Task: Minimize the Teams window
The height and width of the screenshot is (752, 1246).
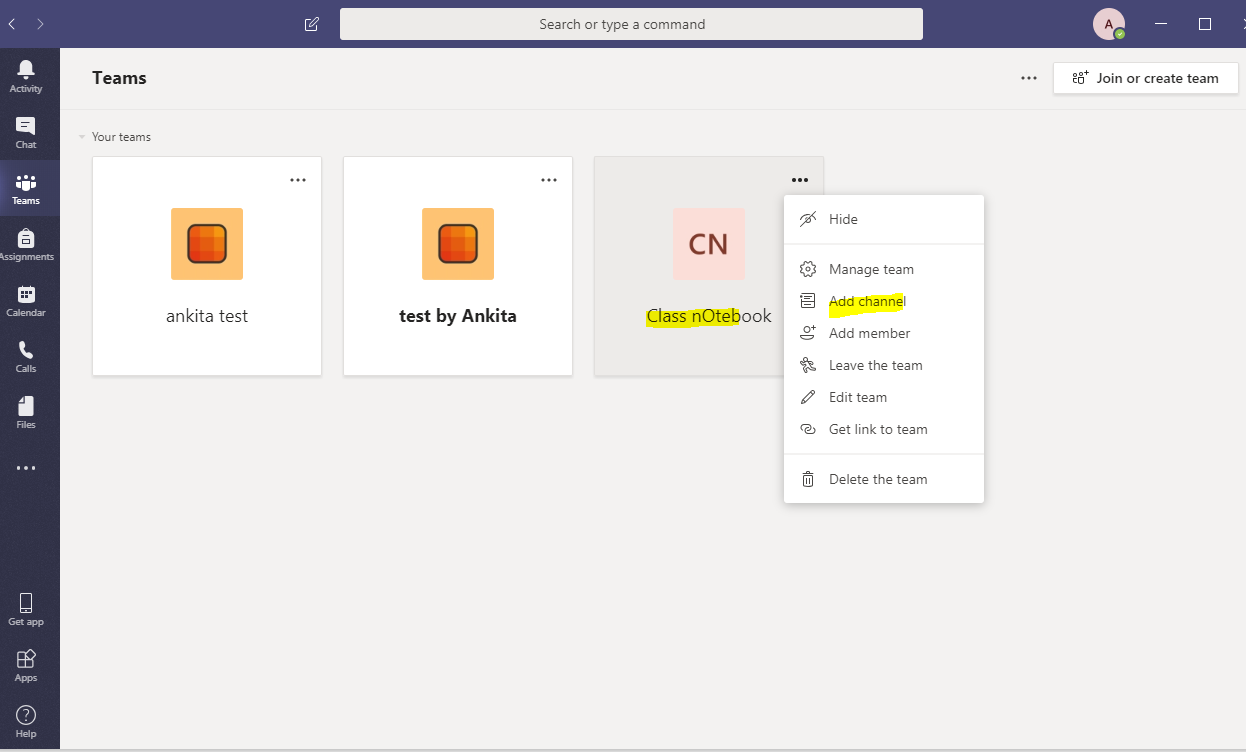Action: click(1161, 24)
